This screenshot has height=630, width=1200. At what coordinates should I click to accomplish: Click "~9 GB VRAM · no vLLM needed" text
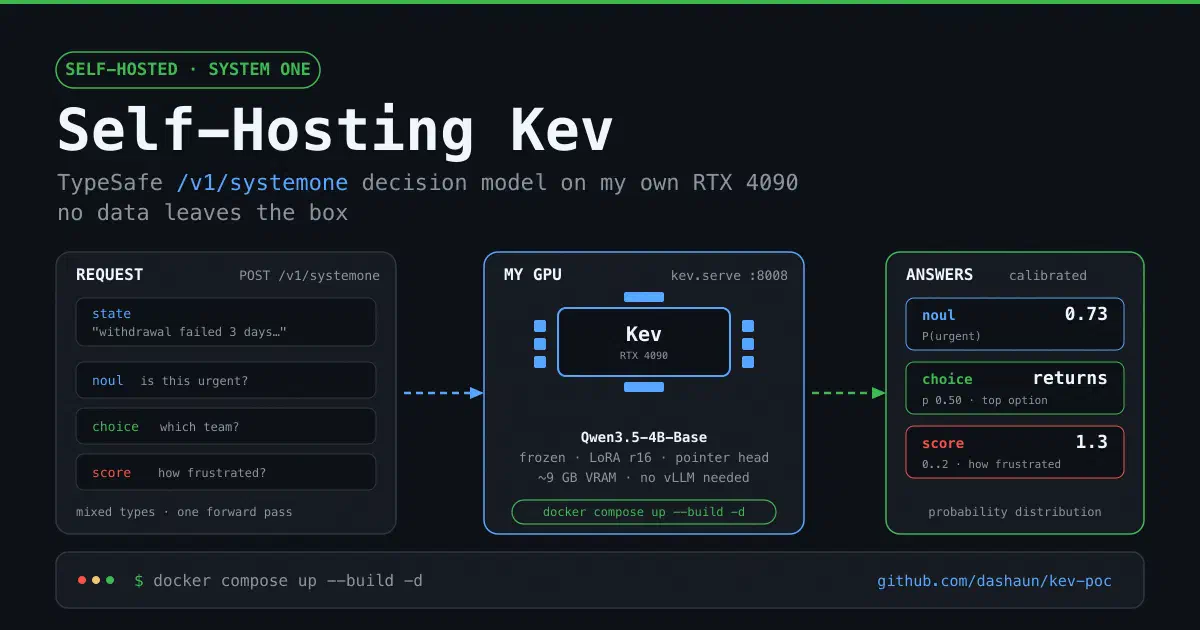644,477
